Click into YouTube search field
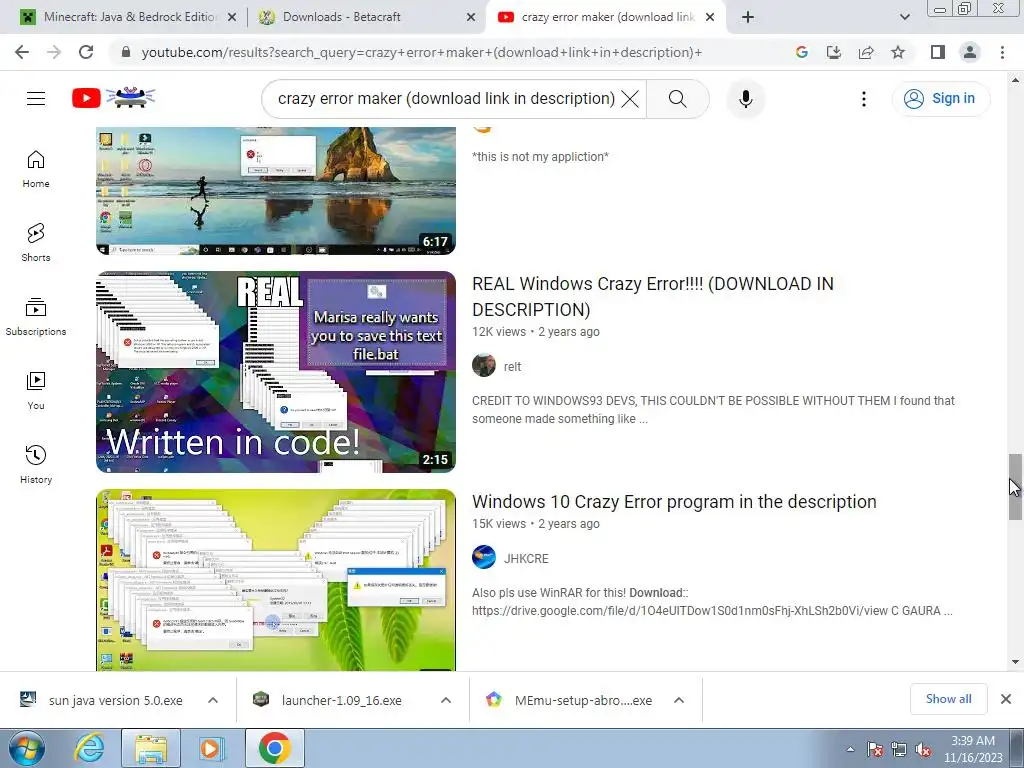Image resolution: width=1024 pixels, height=768 pixels. click(445, 99)
